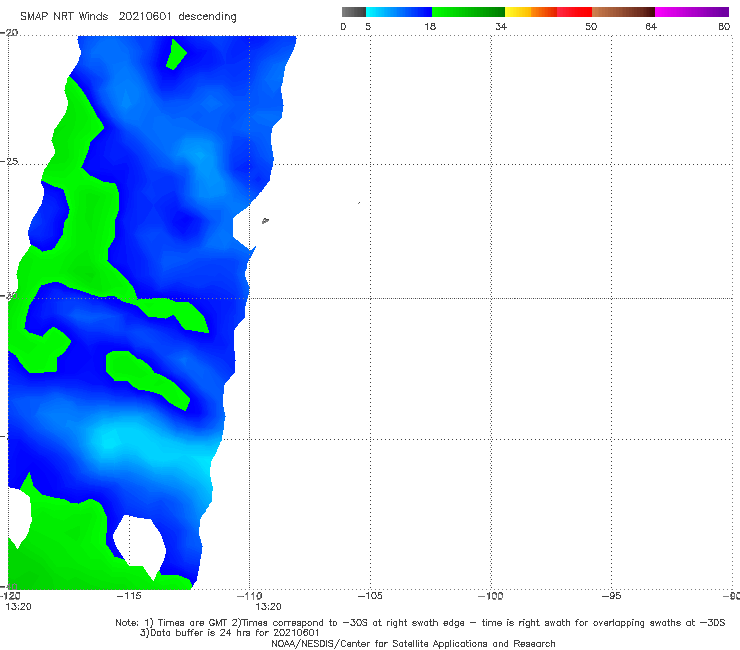The image size is (740, 650).
Task: Click the blue 5-18 segment of the color bar
Action: tap(399, 12)
